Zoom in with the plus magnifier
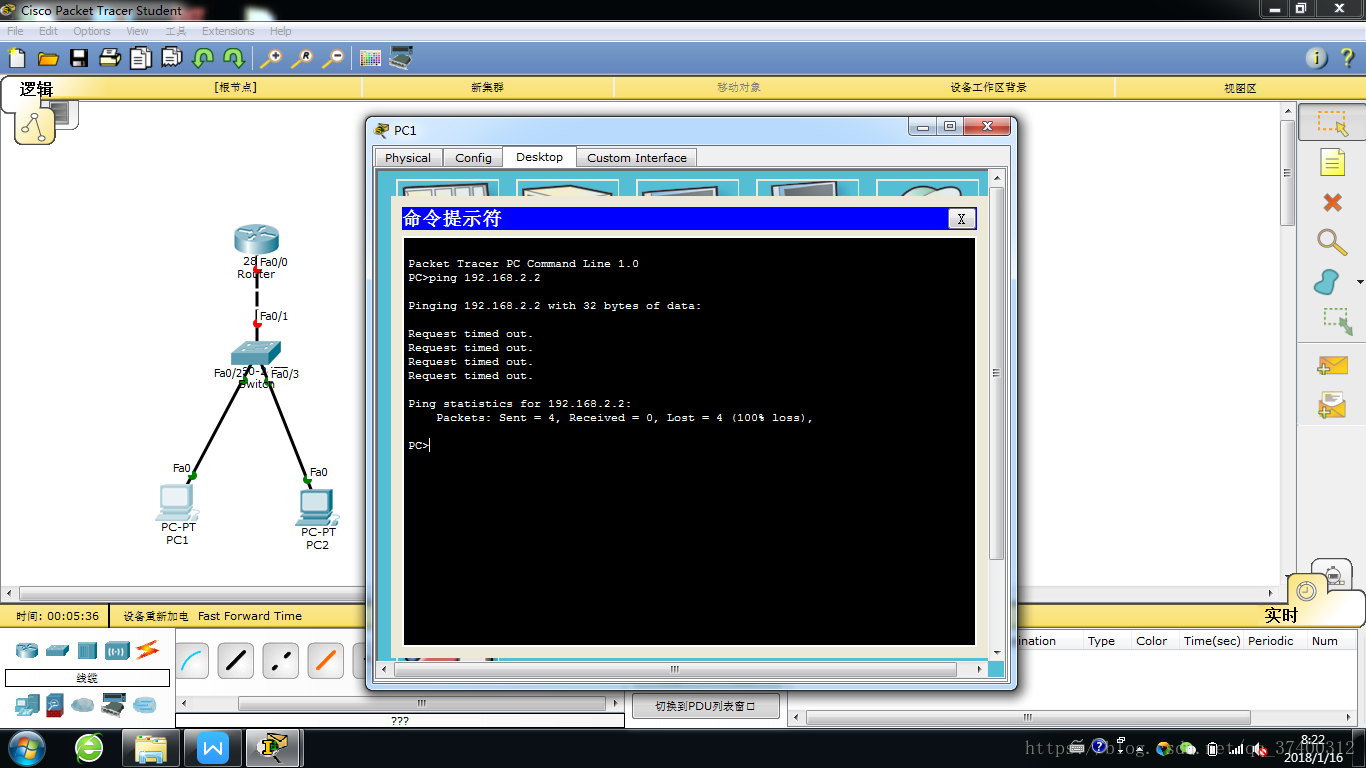The height and width of the screenshot is (768, 1366). click(270, 58)
